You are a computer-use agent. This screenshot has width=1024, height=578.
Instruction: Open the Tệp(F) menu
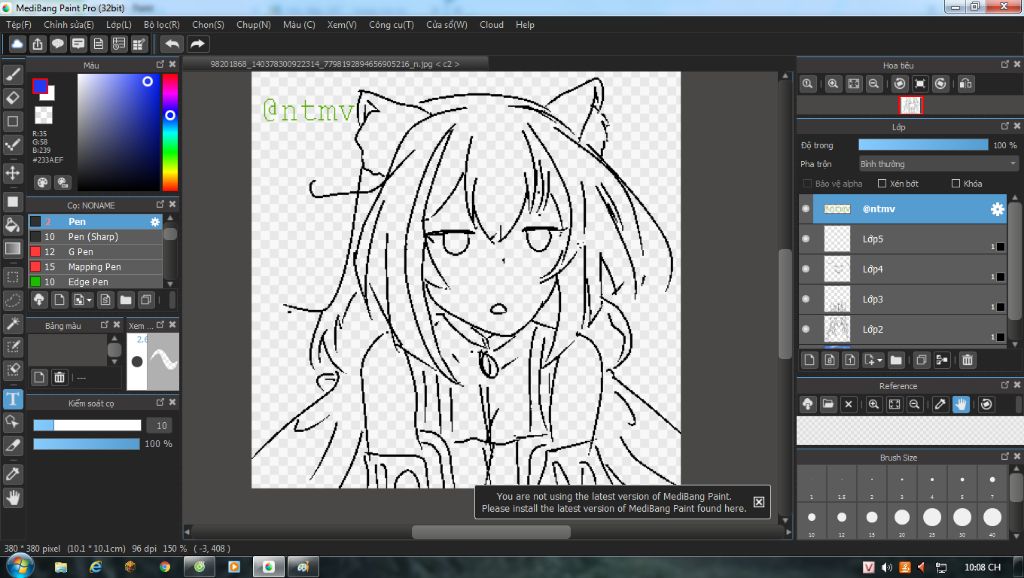click(x=18, y=25)
